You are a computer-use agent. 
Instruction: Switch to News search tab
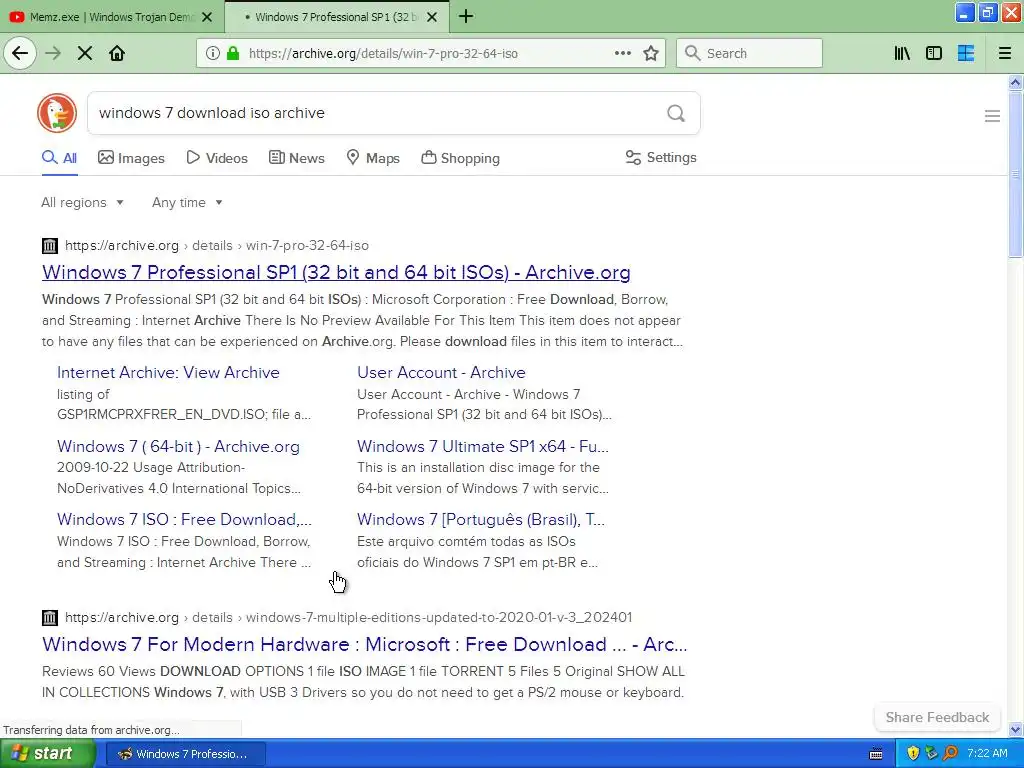[x=296, y=158]
